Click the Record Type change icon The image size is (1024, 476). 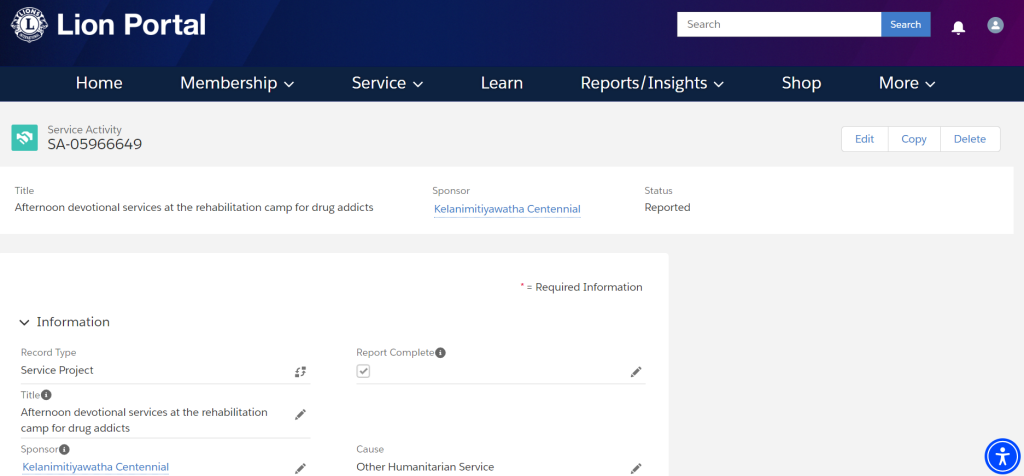(x=300, y=372)
